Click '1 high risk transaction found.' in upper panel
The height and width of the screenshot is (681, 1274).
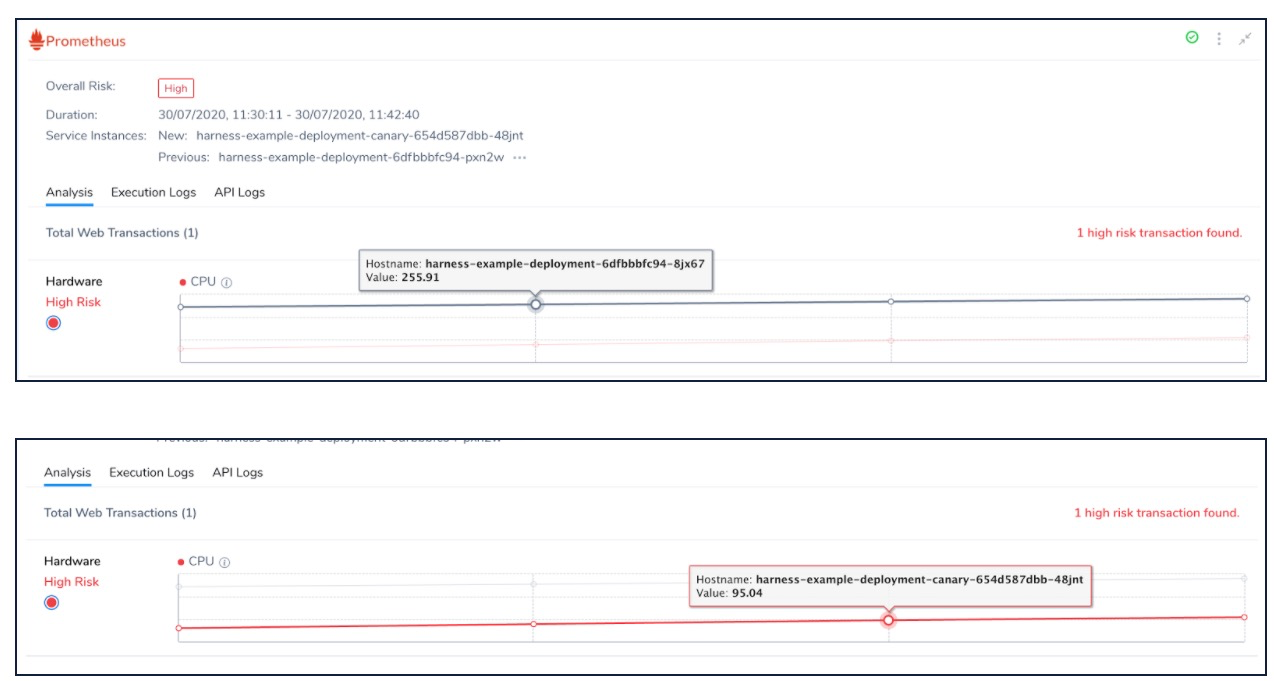(1159, 233)
